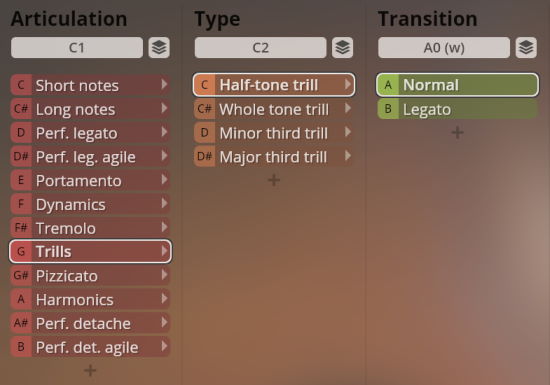
Task: Click the A0 (w) keyswitch field
Action: tap(444, 47)
